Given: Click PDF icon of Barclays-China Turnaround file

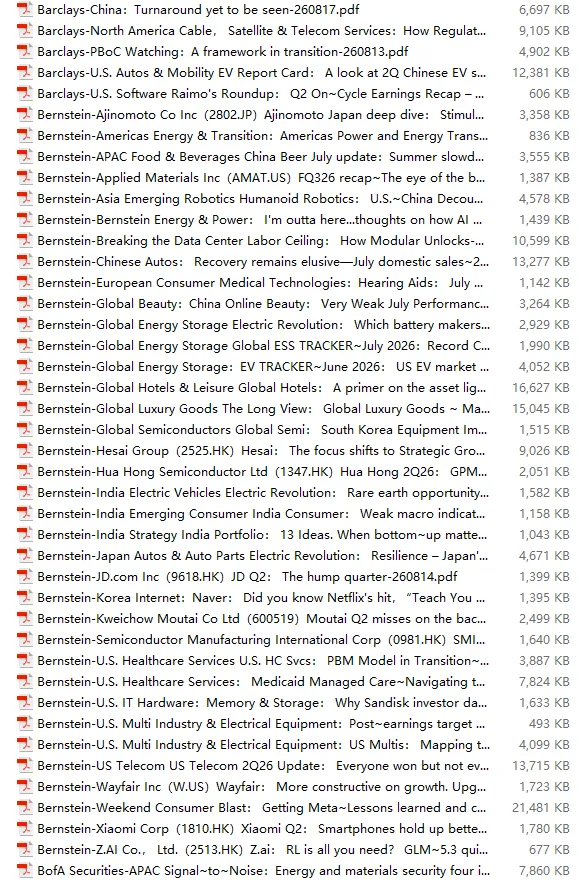Looking at the screenshot, I should (25, 10).
